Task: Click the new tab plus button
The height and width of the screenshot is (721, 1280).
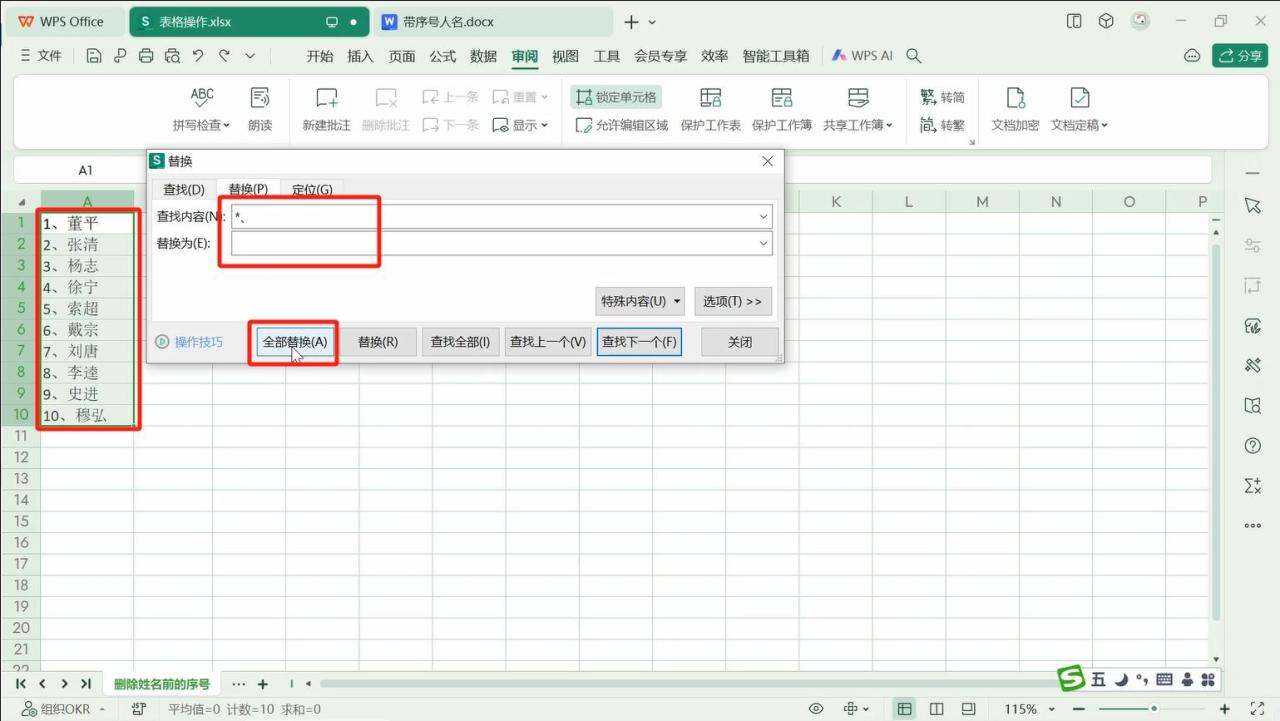Action: [x=631, y=22]
